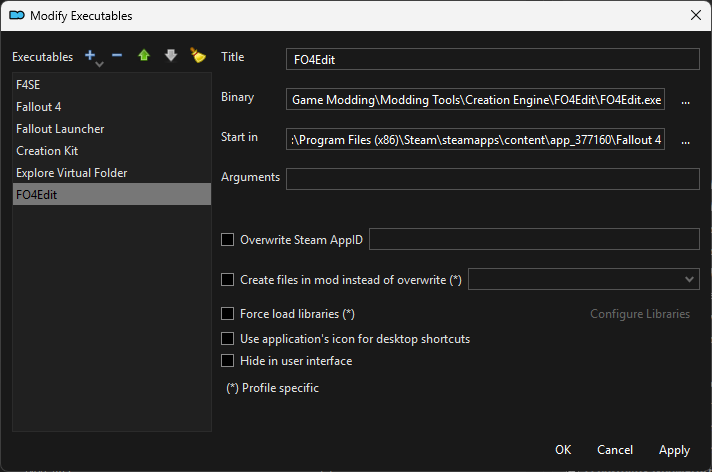Browse for Start in folder ellipsis

pos(685,140)
